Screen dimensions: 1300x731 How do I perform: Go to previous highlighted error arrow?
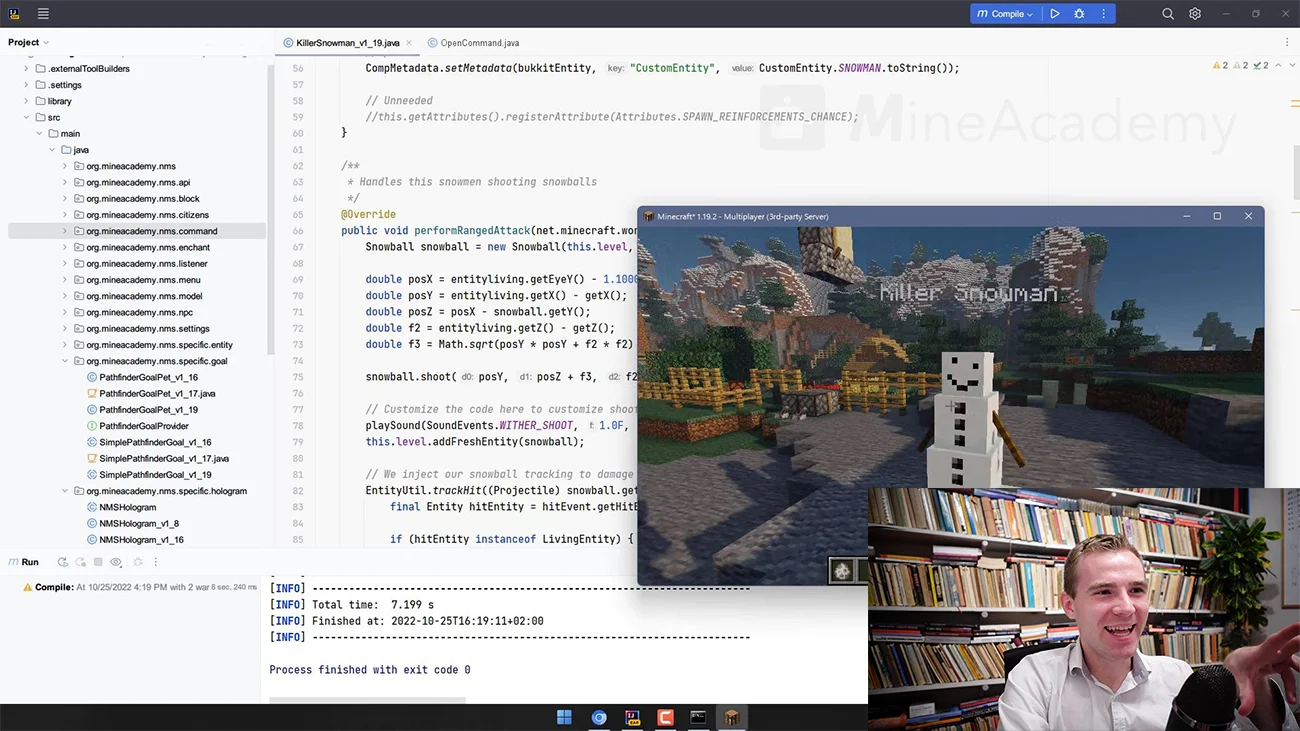[1278, 65]
